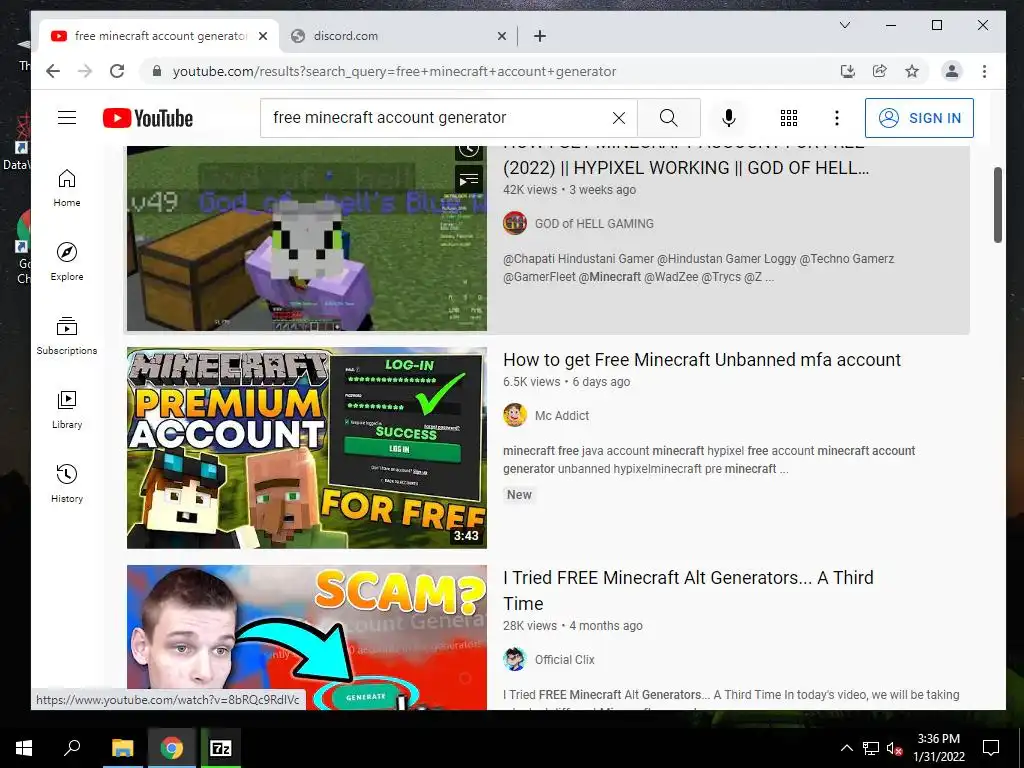This screenshot has height=768, width=1024.
Task: Click the address bar lock icon
Action: (157, 71)
